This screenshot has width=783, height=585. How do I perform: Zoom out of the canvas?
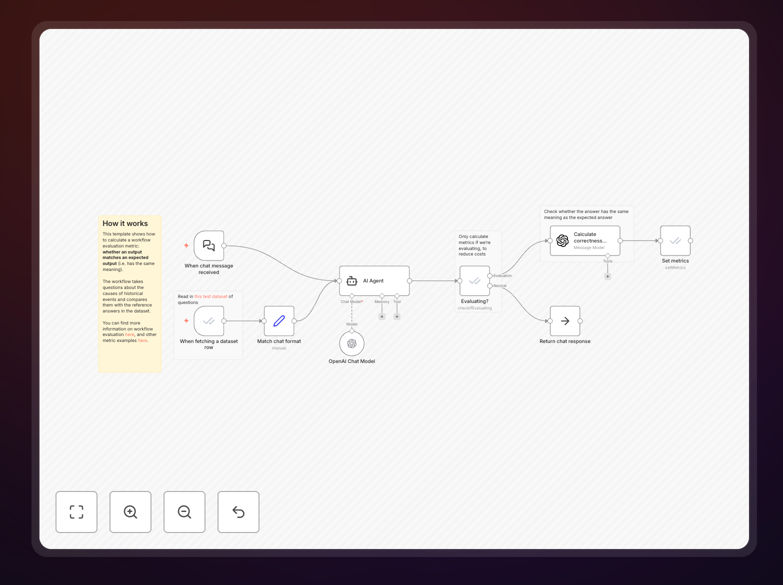184,512
